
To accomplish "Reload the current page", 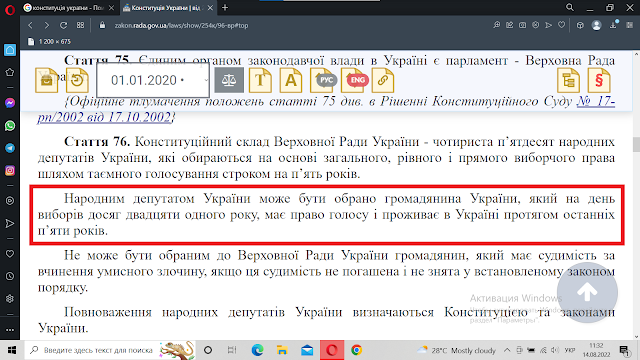I will point(63,25).
